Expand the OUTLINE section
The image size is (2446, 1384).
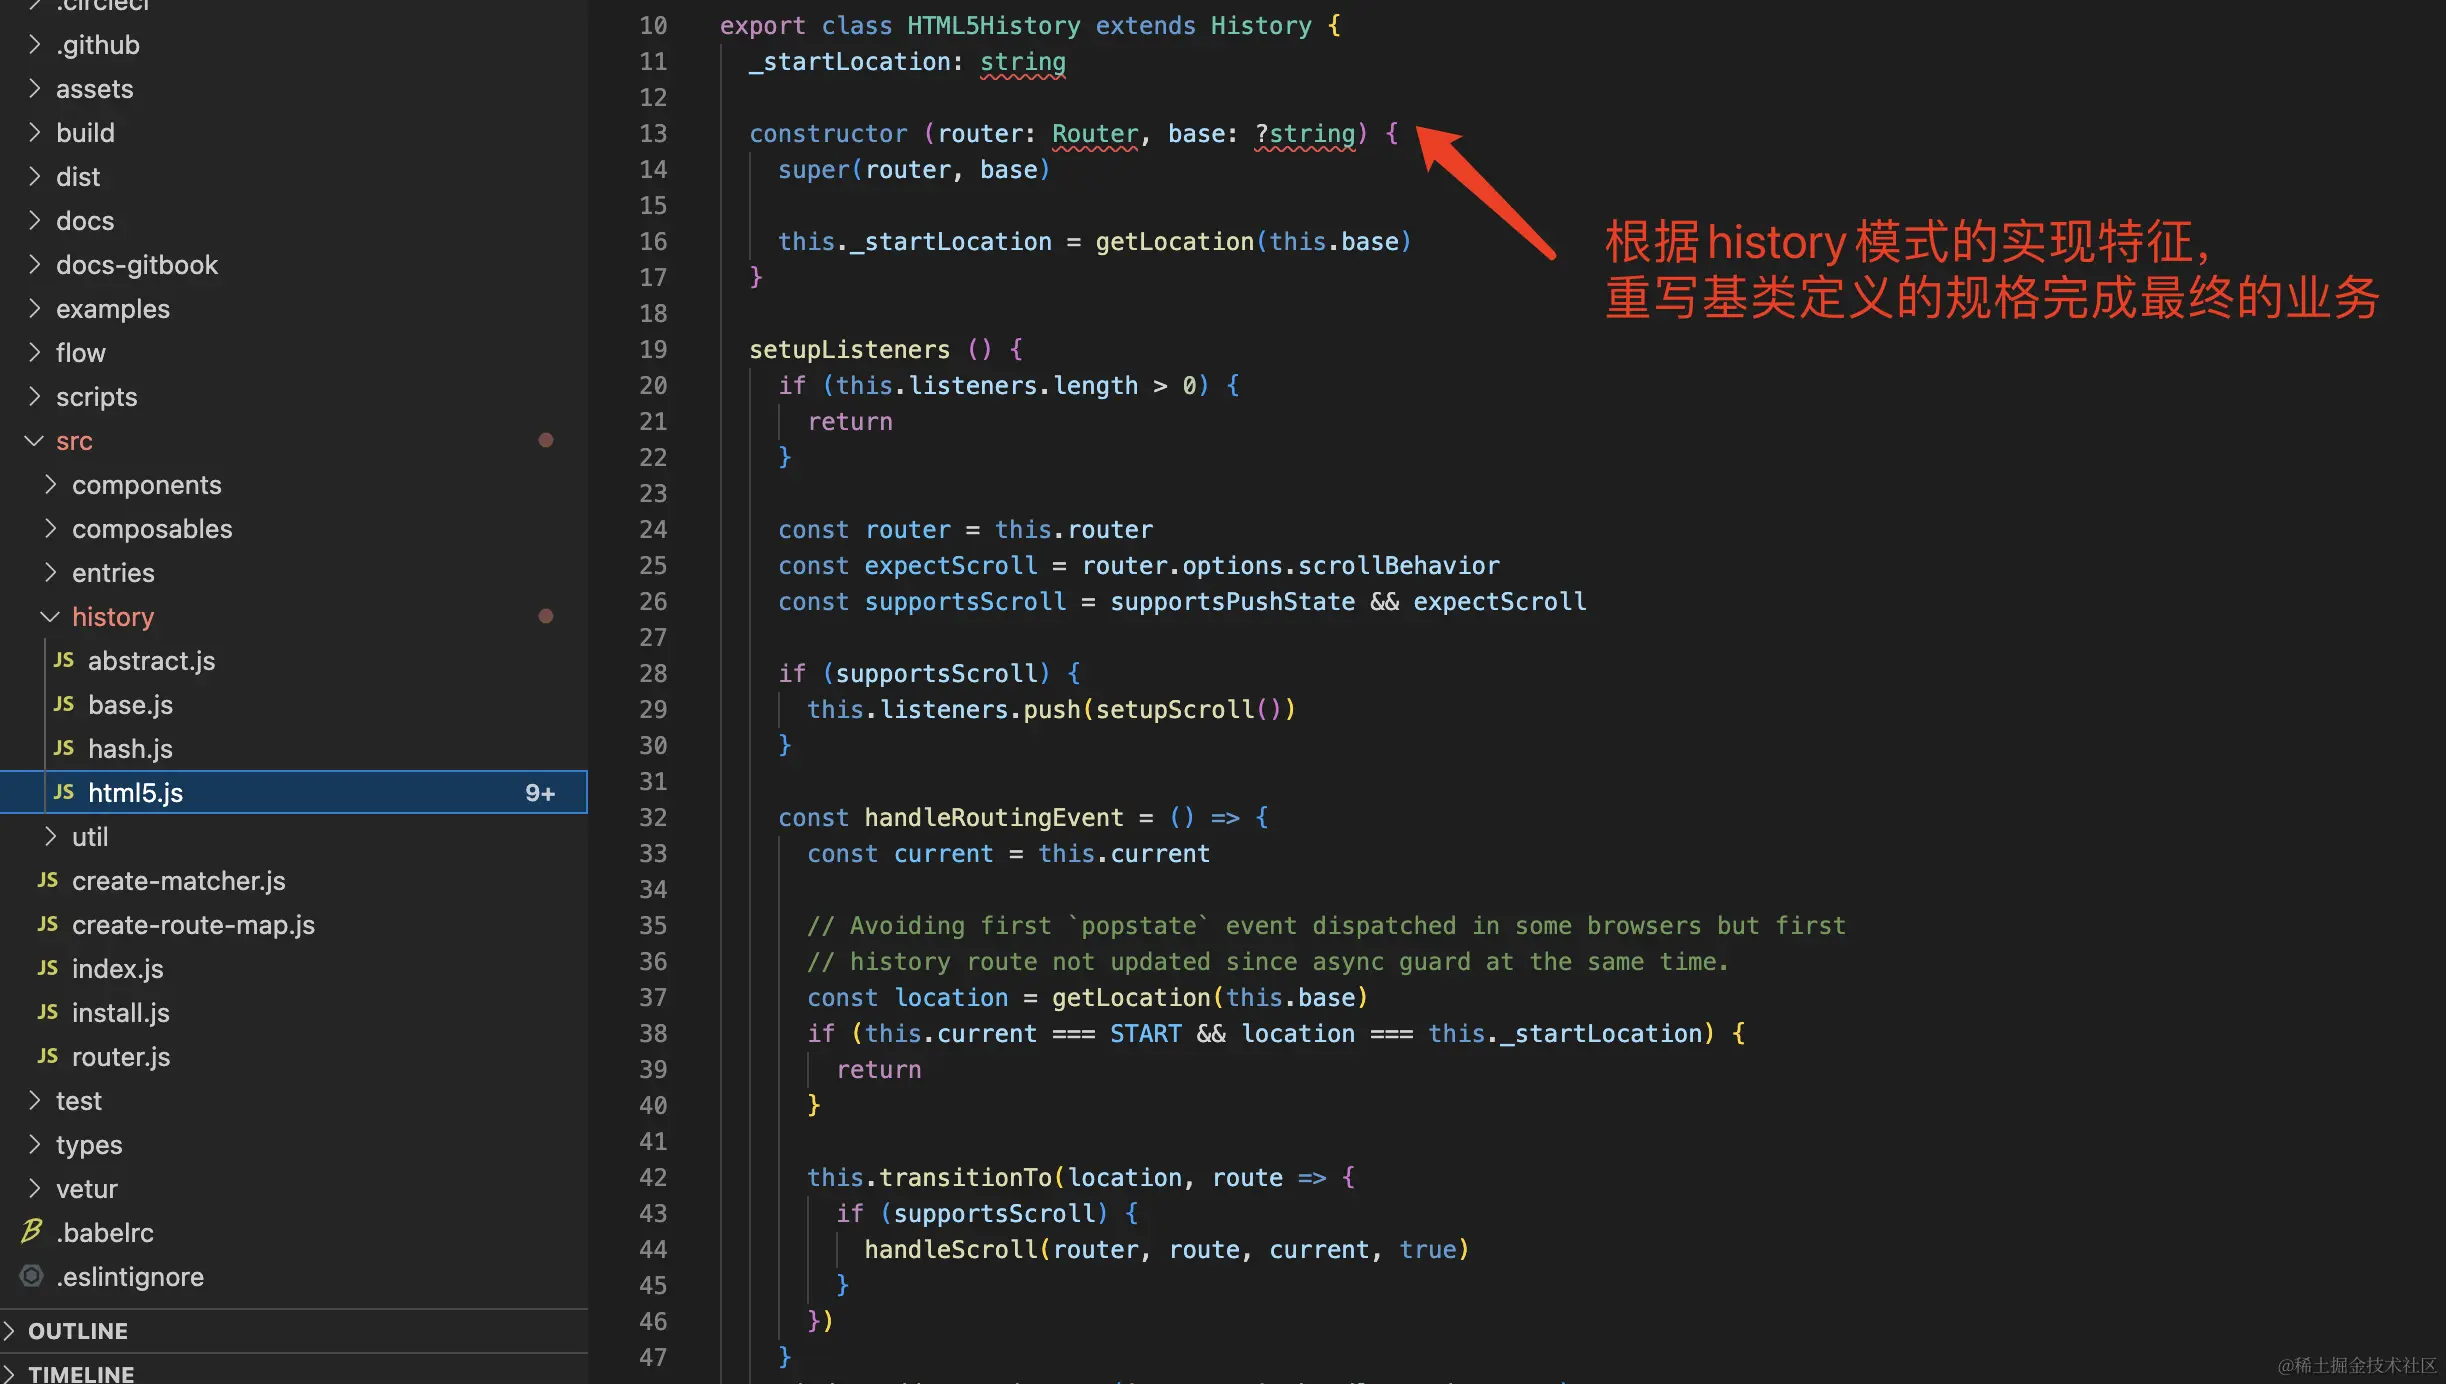point(78,1331)
